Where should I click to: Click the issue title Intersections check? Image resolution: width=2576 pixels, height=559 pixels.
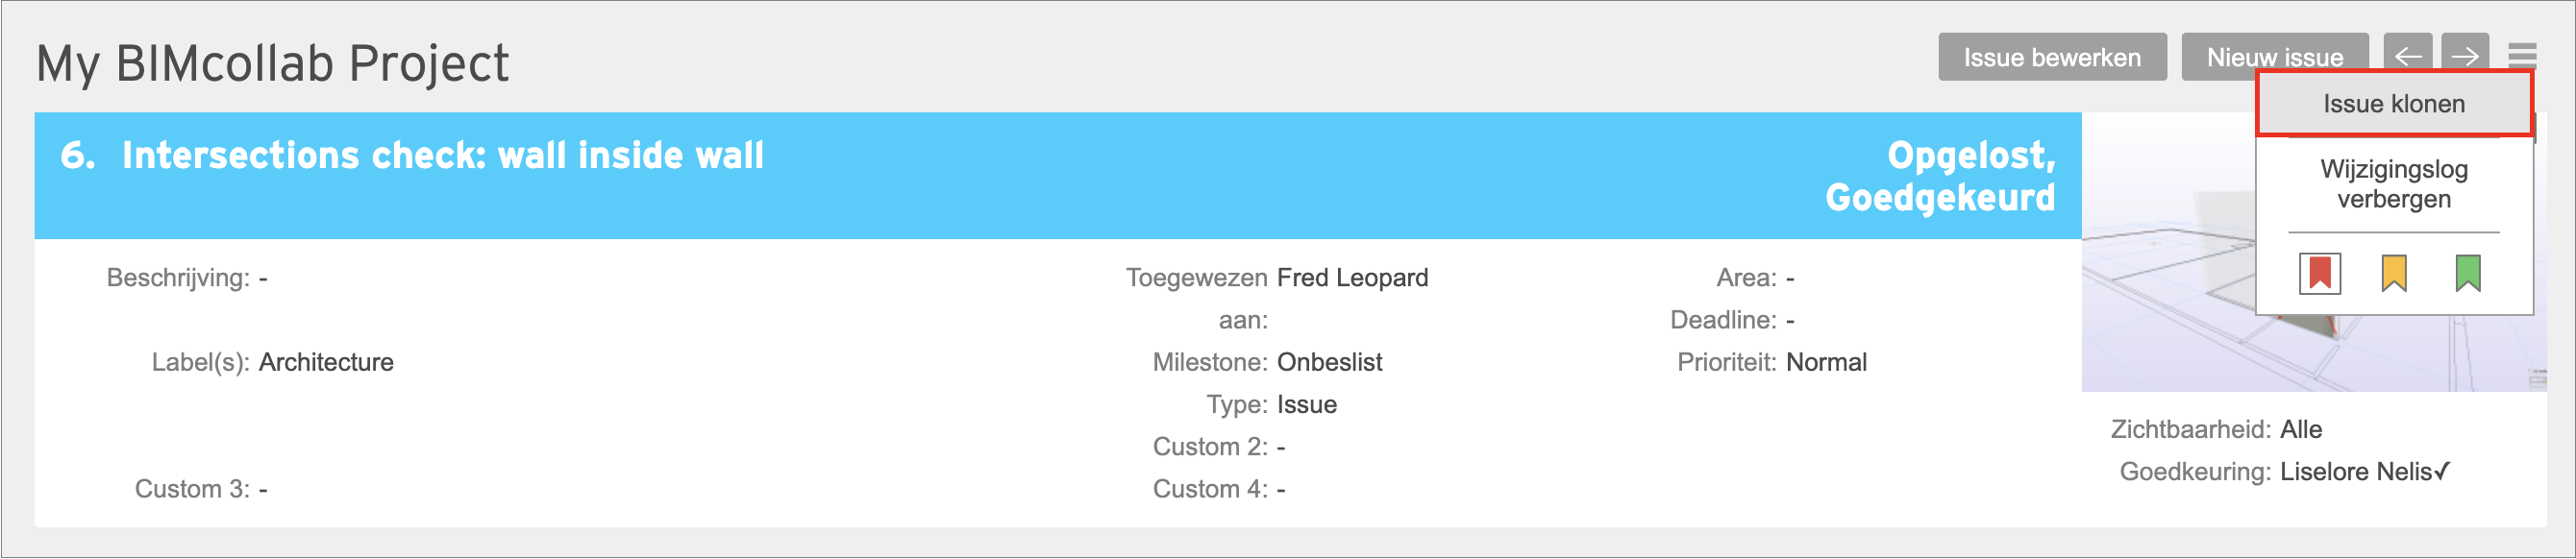click(442, 155)
